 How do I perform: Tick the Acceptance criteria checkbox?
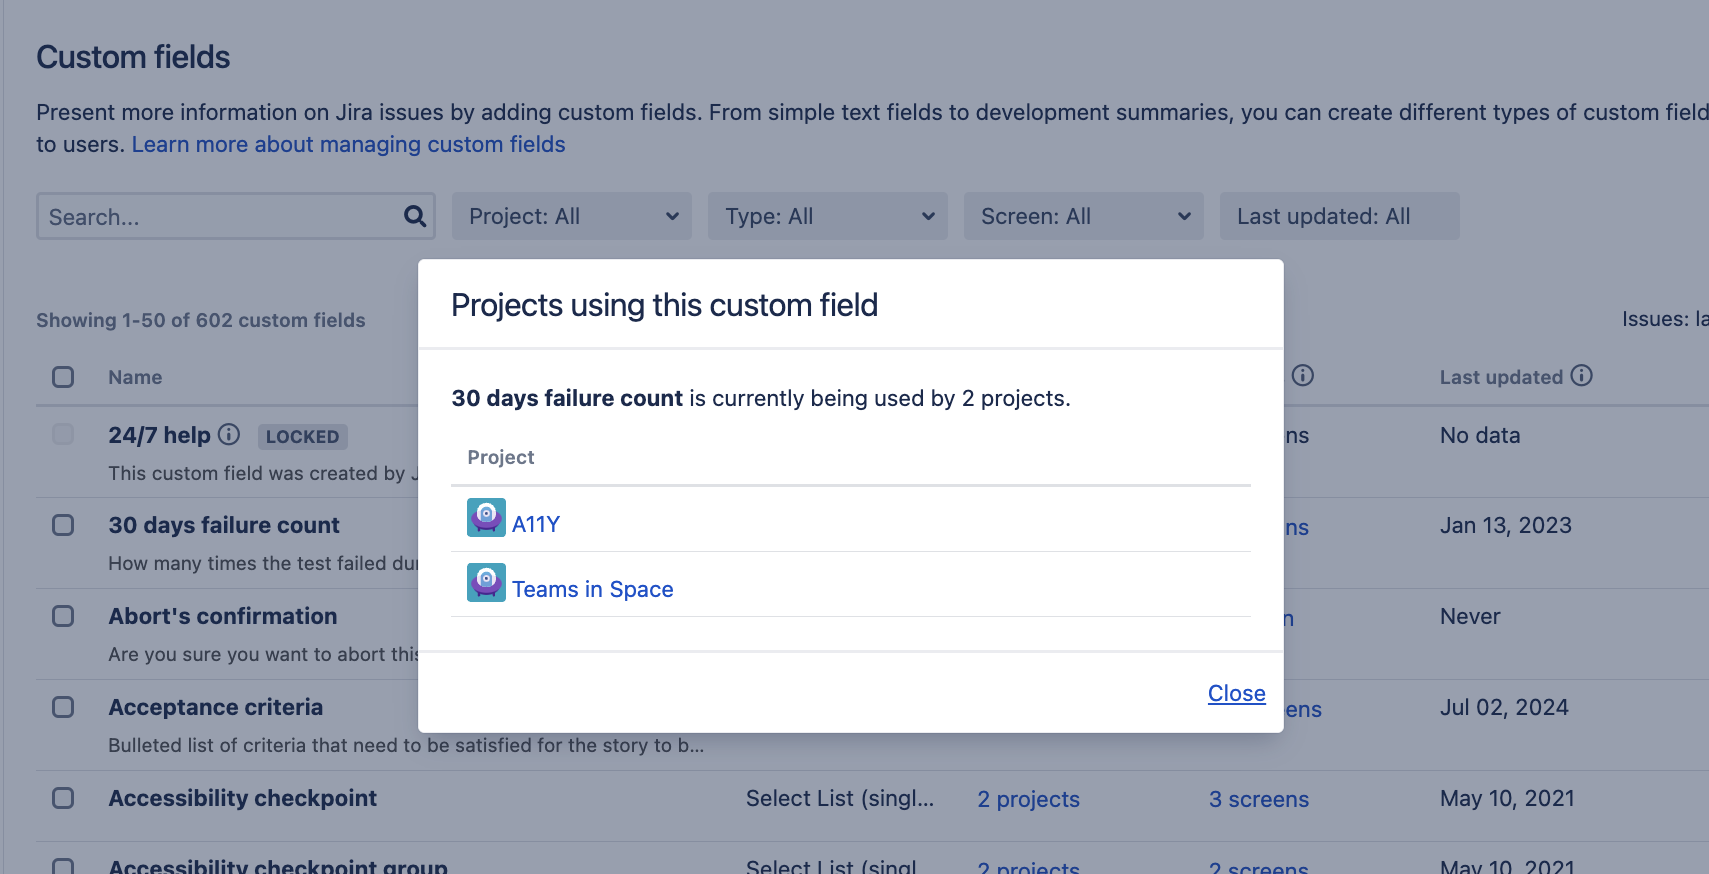(63, 707)
